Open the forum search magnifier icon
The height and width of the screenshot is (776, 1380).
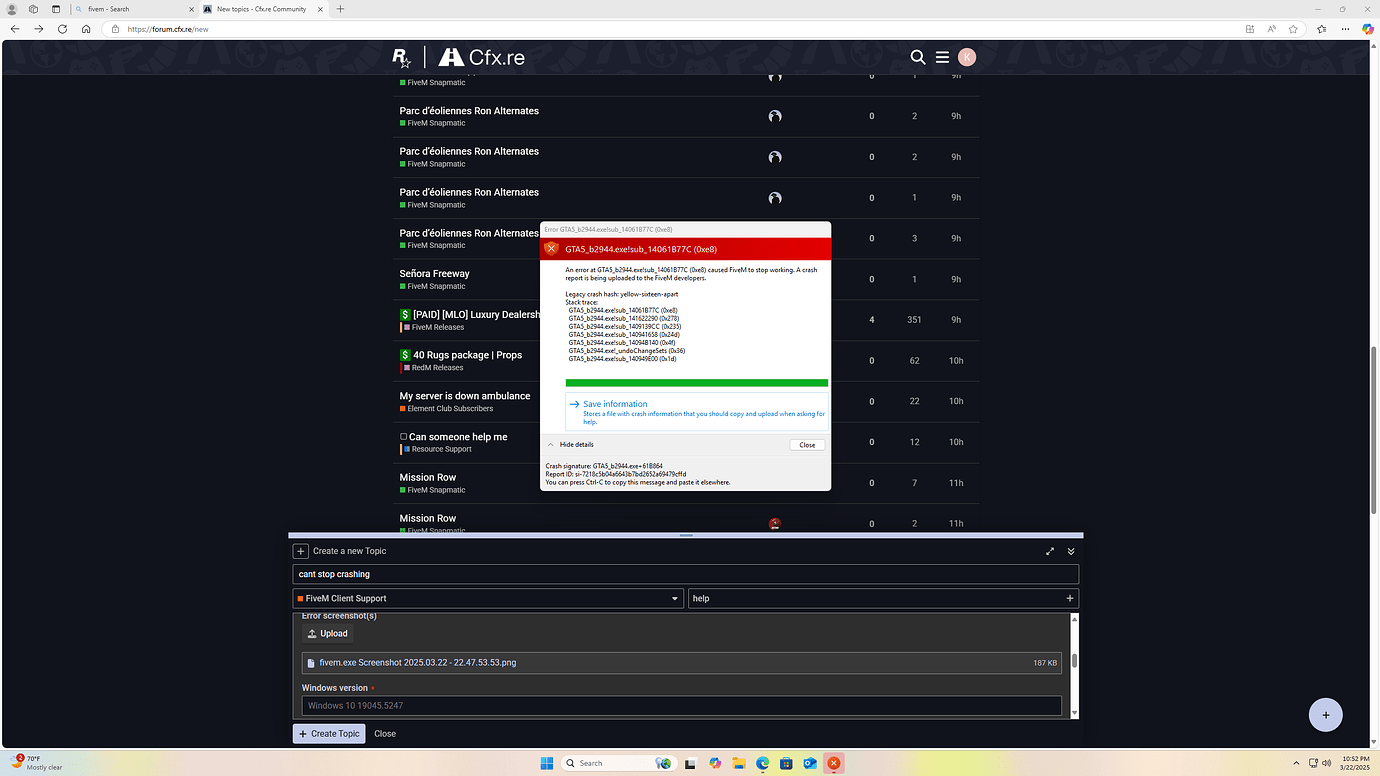coord(917,57)
